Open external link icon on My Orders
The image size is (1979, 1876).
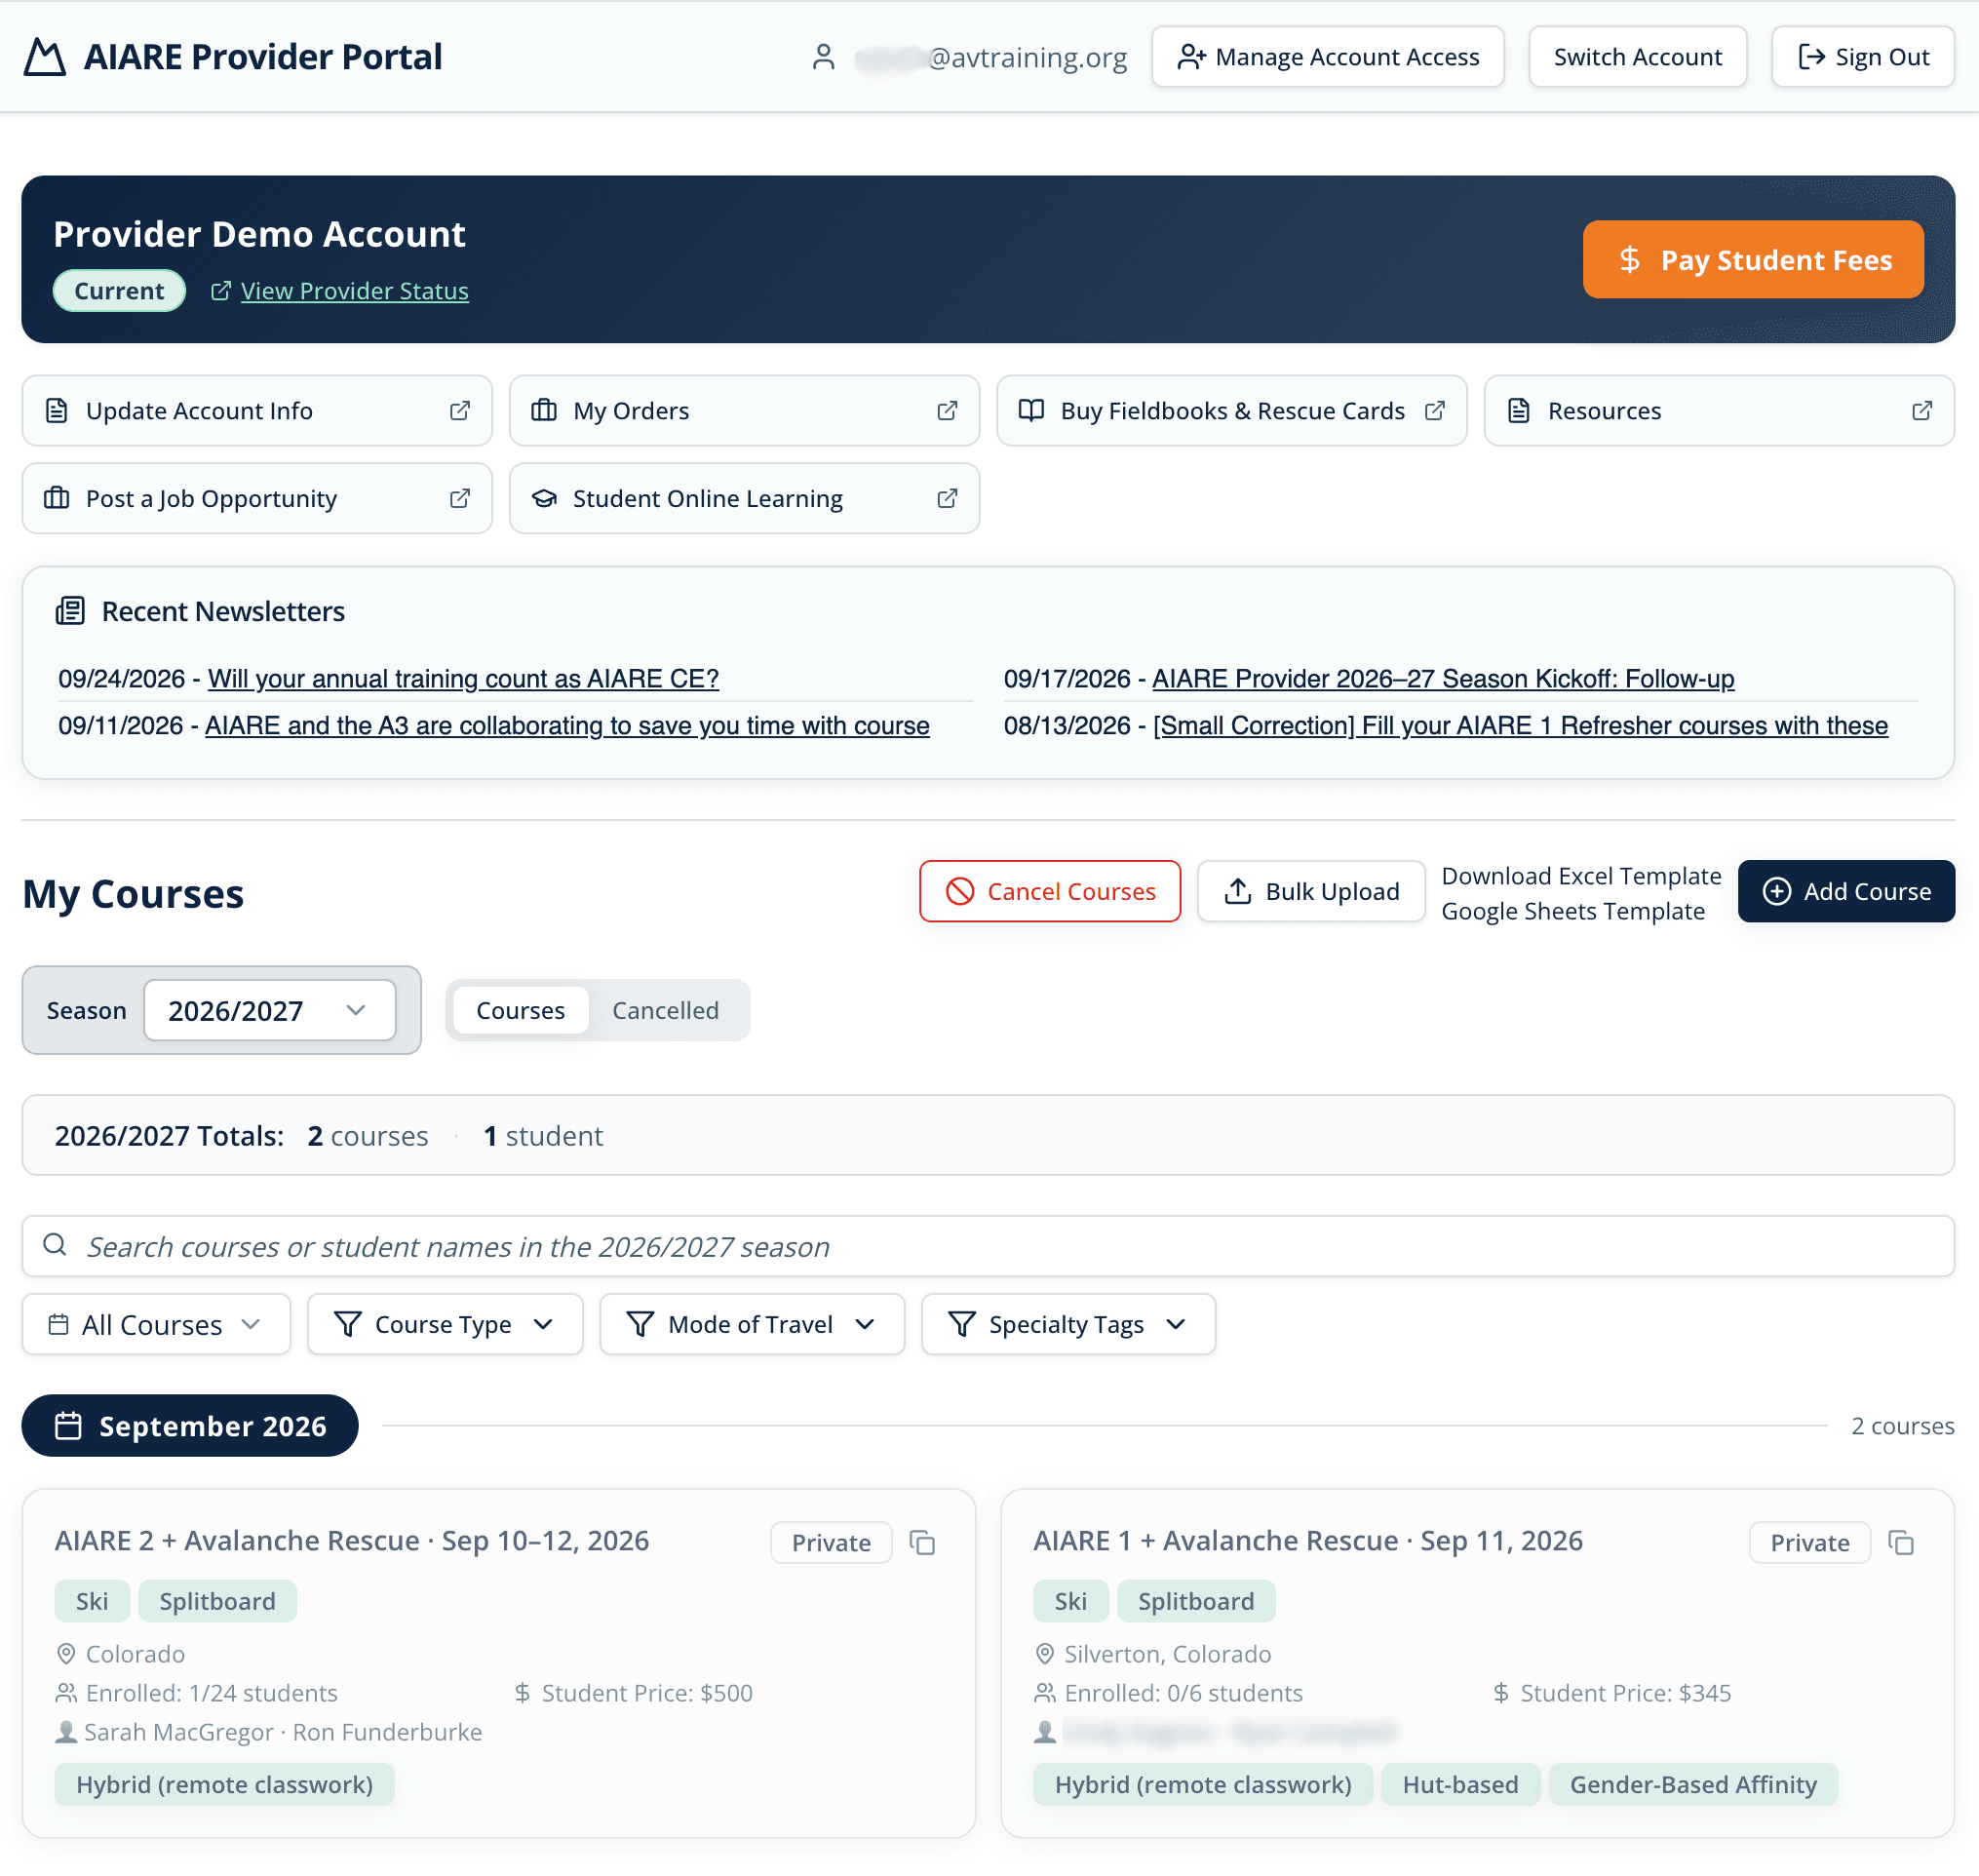pyautogui.click(x=947, y=411)
